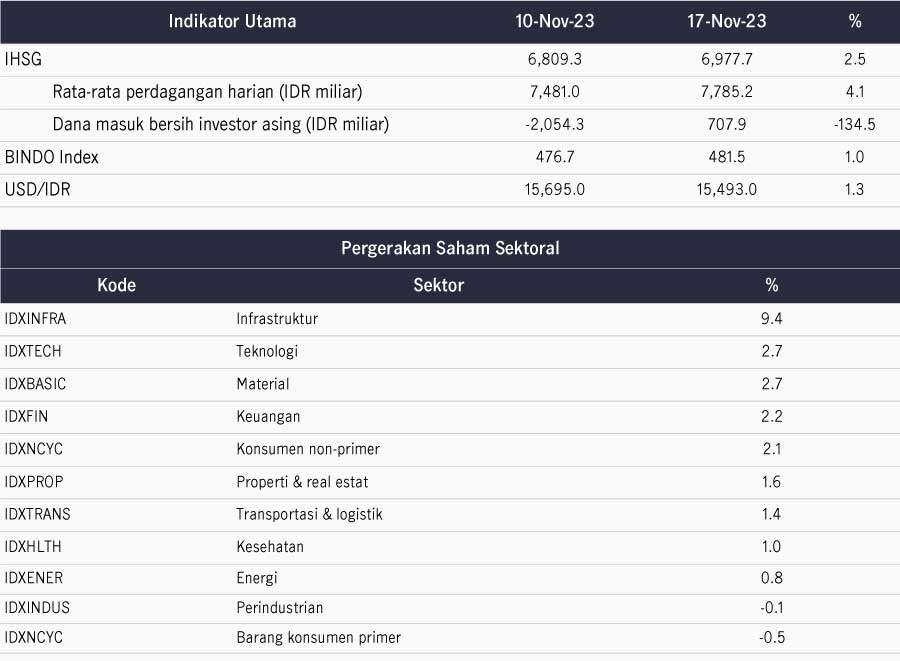
Task: Select the USD/IDR row label
Action: pos(38,189)
